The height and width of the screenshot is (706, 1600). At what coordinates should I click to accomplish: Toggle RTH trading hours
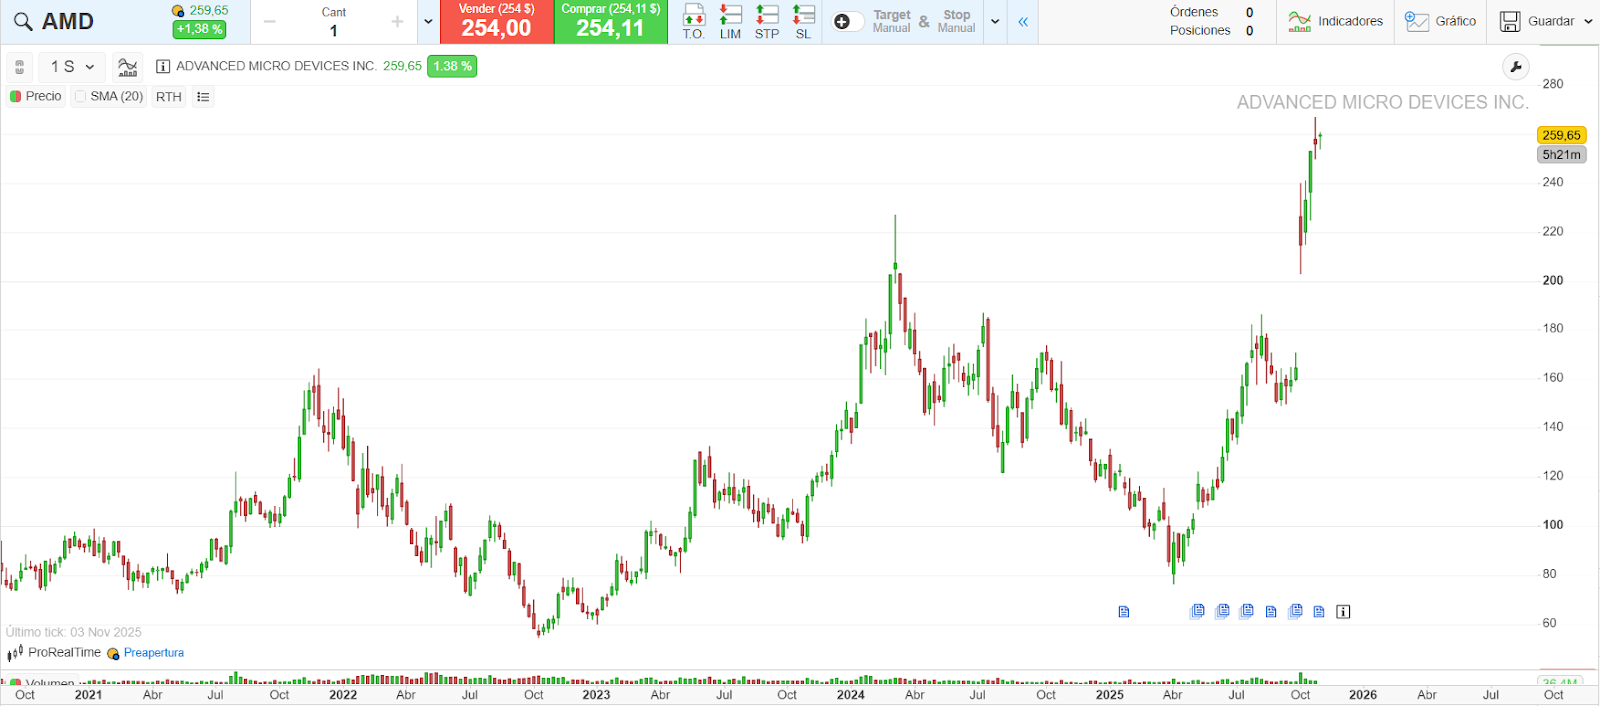tap(169, 97)
